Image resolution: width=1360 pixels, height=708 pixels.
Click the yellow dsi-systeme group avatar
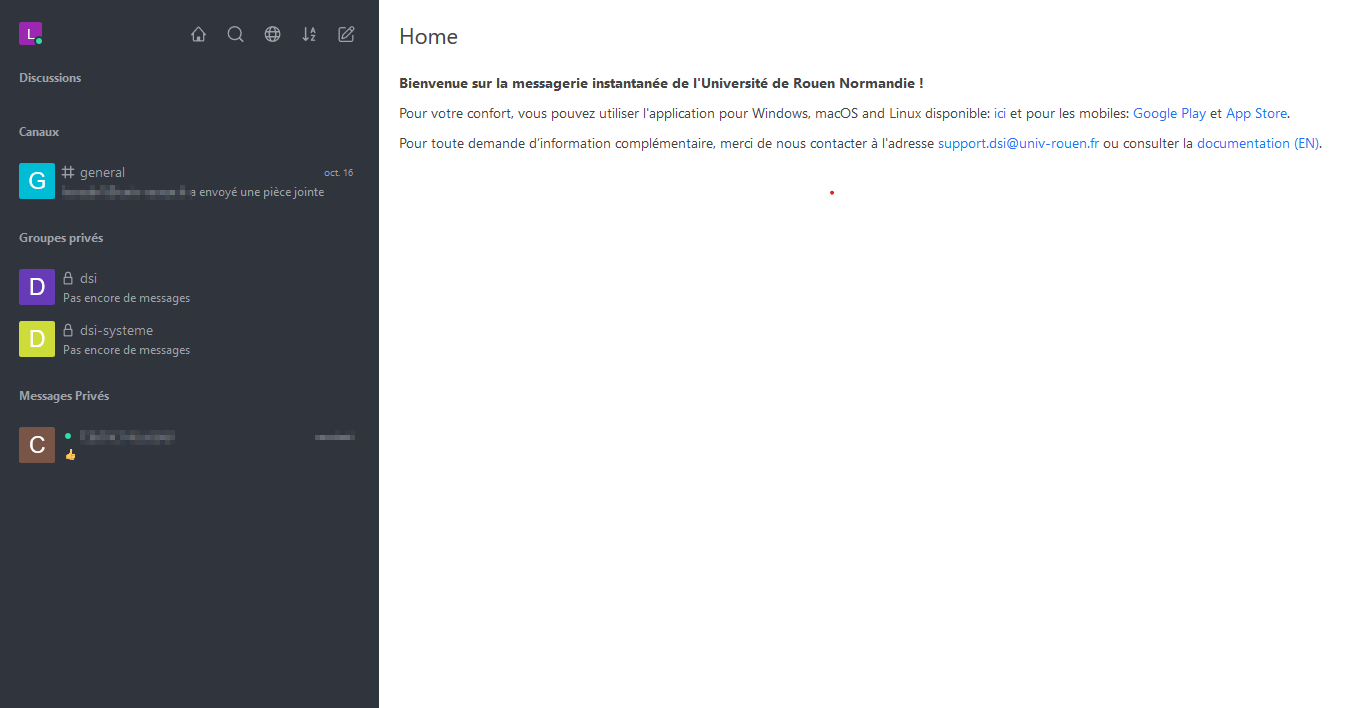coord(37,339)
